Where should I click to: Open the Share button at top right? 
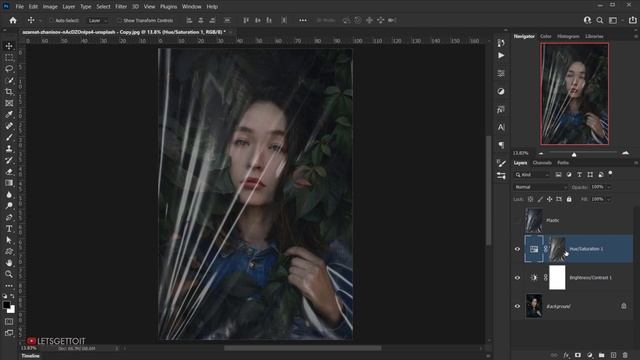coord(633,20)
